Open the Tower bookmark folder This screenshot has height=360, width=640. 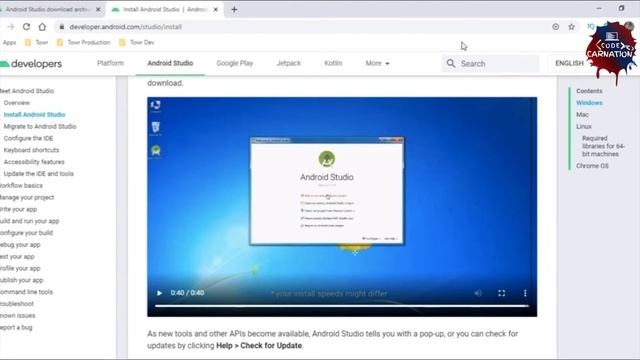coord(37,42)
